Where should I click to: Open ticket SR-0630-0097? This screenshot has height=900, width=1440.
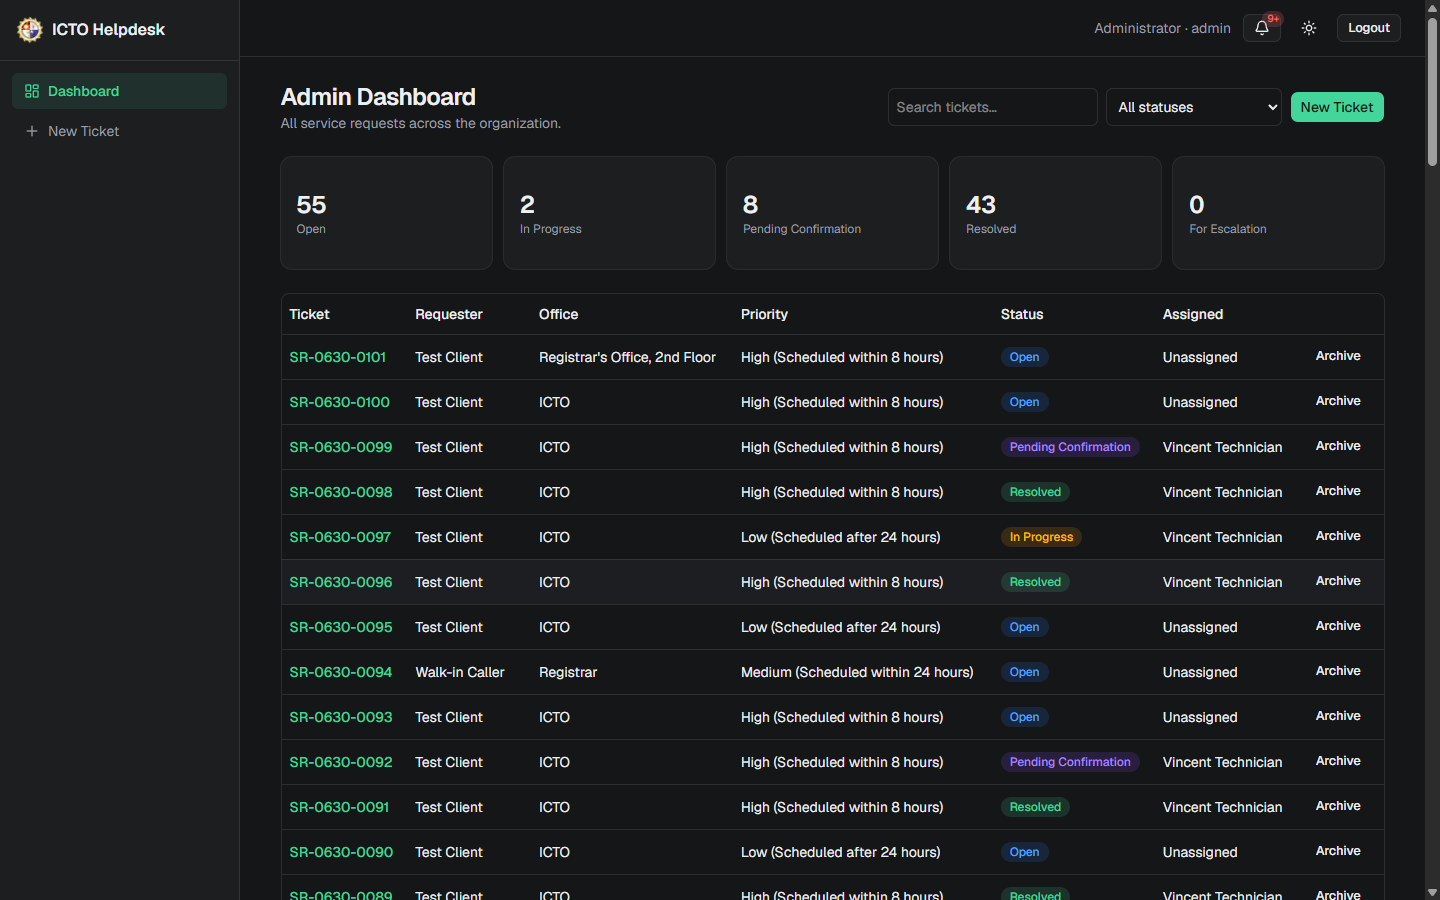point(340,537)
